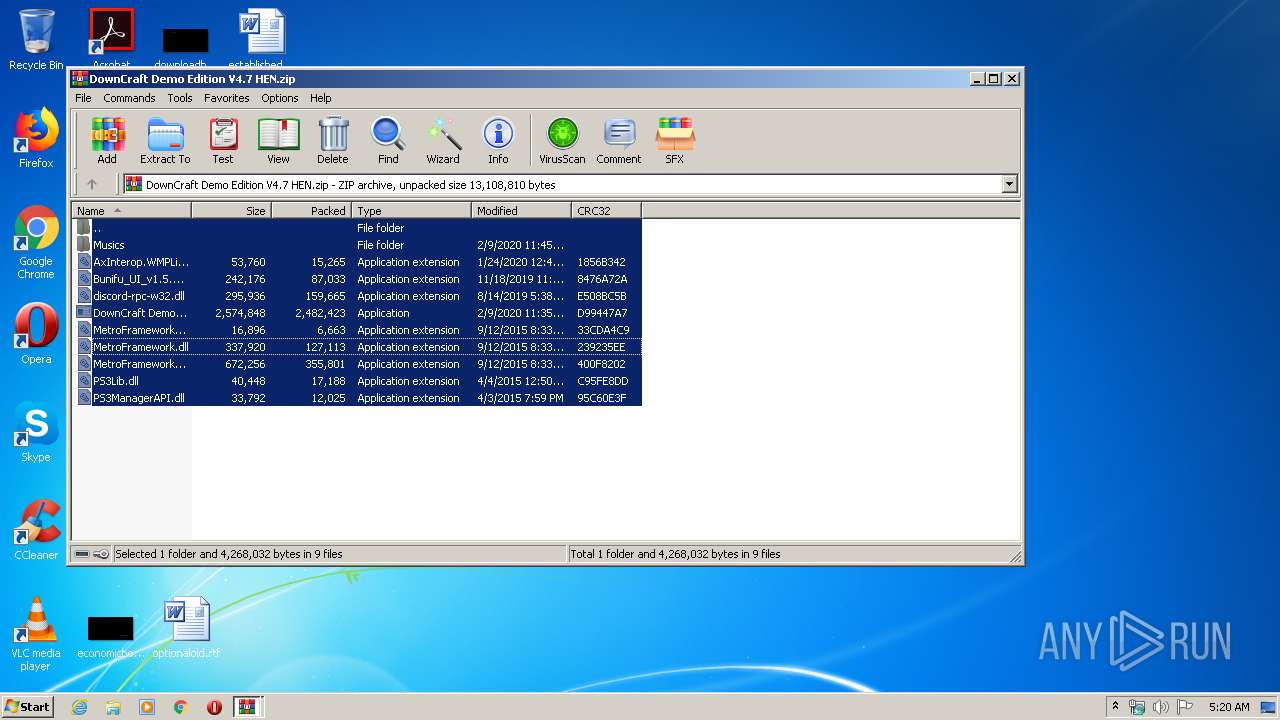The height and width of the screenshot is (720, 1280).
Task: Click WinRAR taskbar button
Action: click(x=247, y=707)
